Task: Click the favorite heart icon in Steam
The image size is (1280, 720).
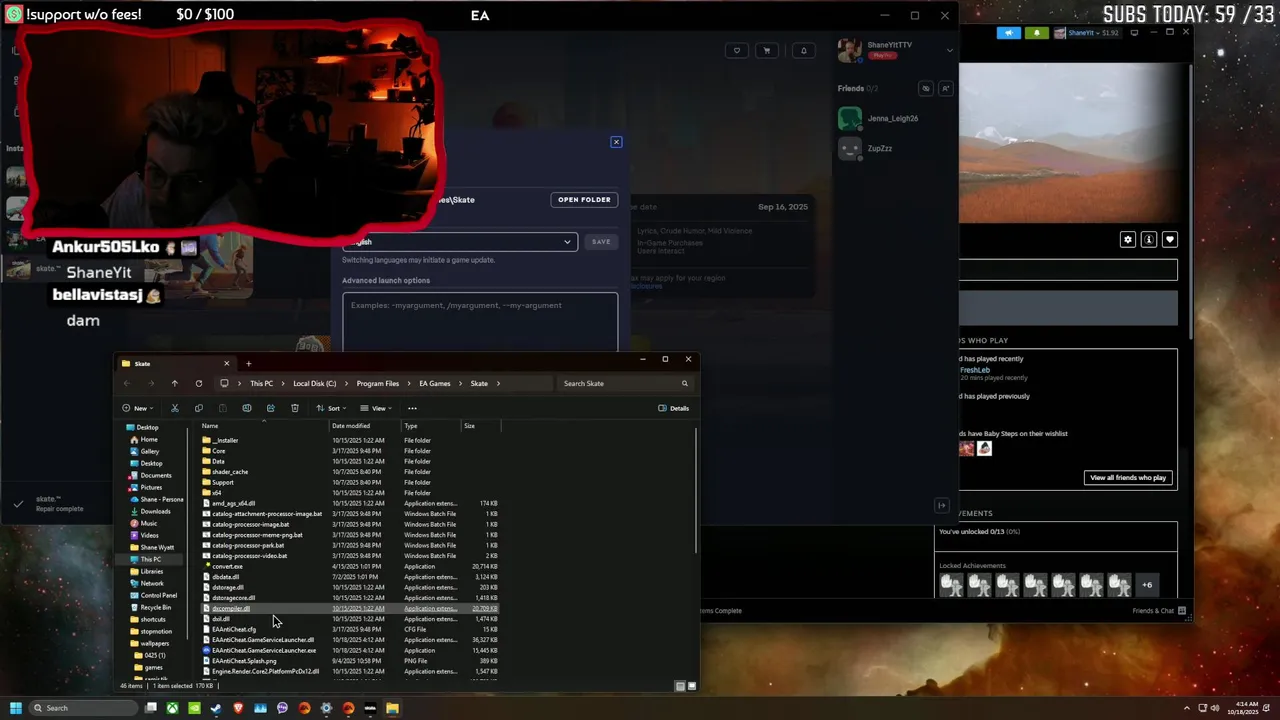Action: coord(1170,240)
